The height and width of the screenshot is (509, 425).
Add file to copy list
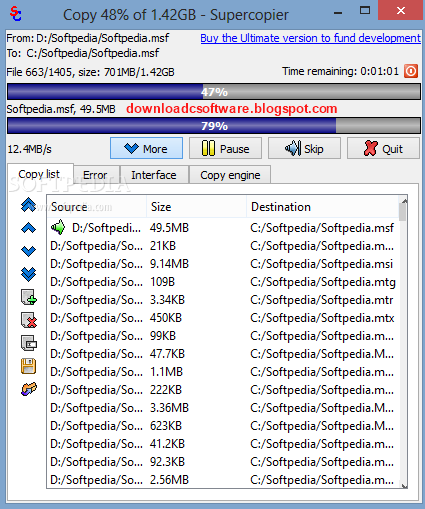pyautogui.click(x=29, y=297)
